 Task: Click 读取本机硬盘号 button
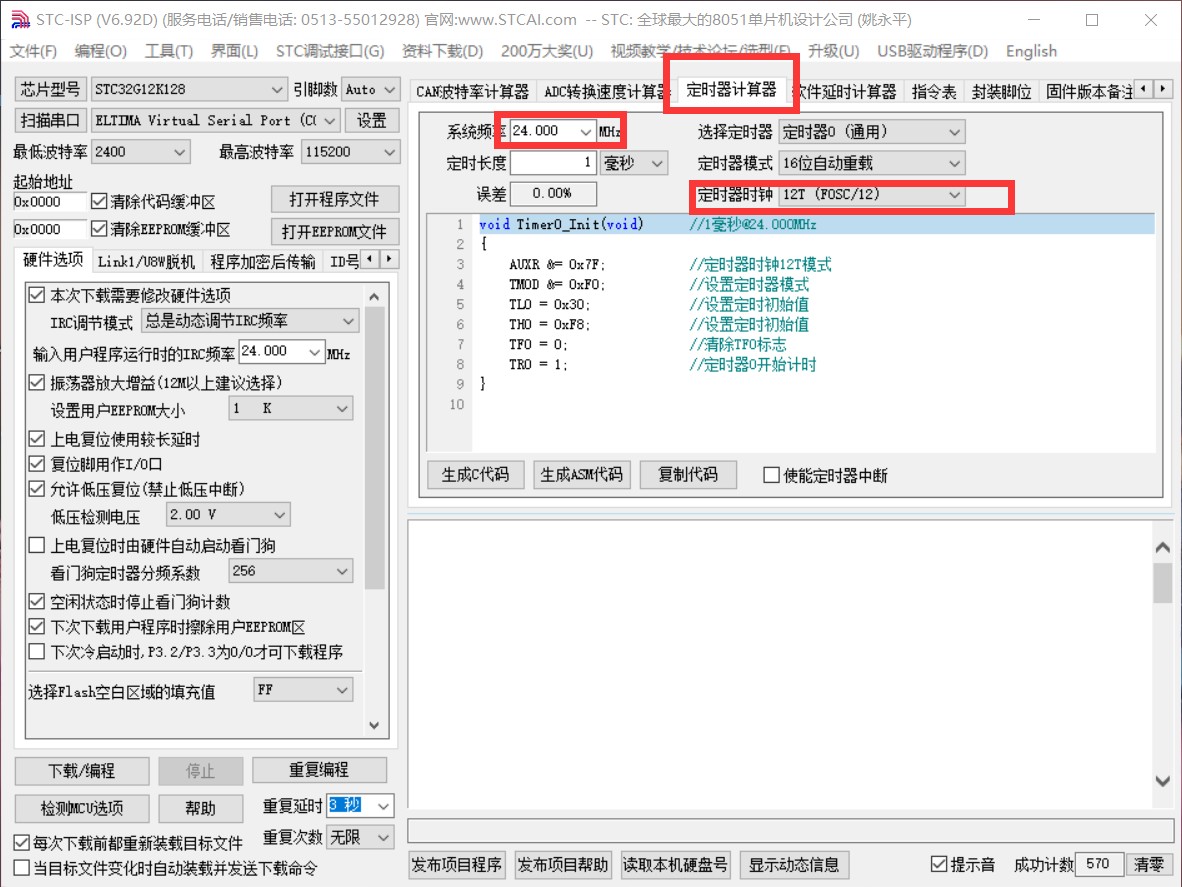pos(675,864)
